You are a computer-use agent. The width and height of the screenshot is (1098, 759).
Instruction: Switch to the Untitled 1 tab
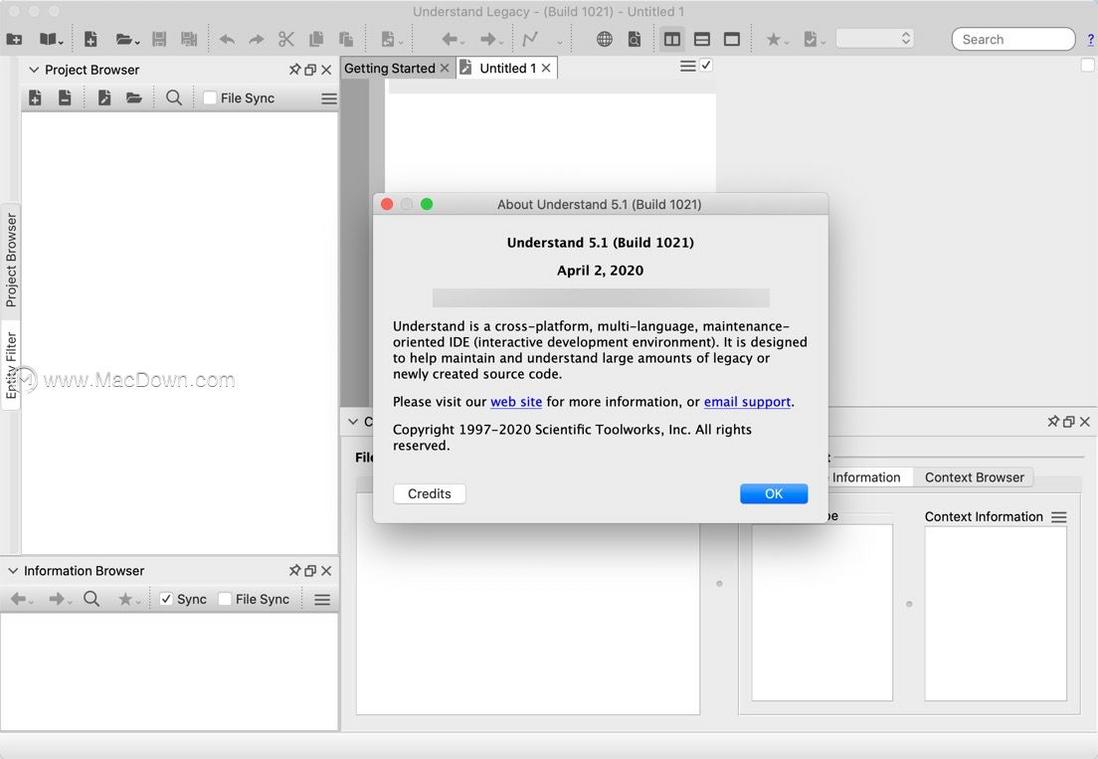[x=508, y=68]
